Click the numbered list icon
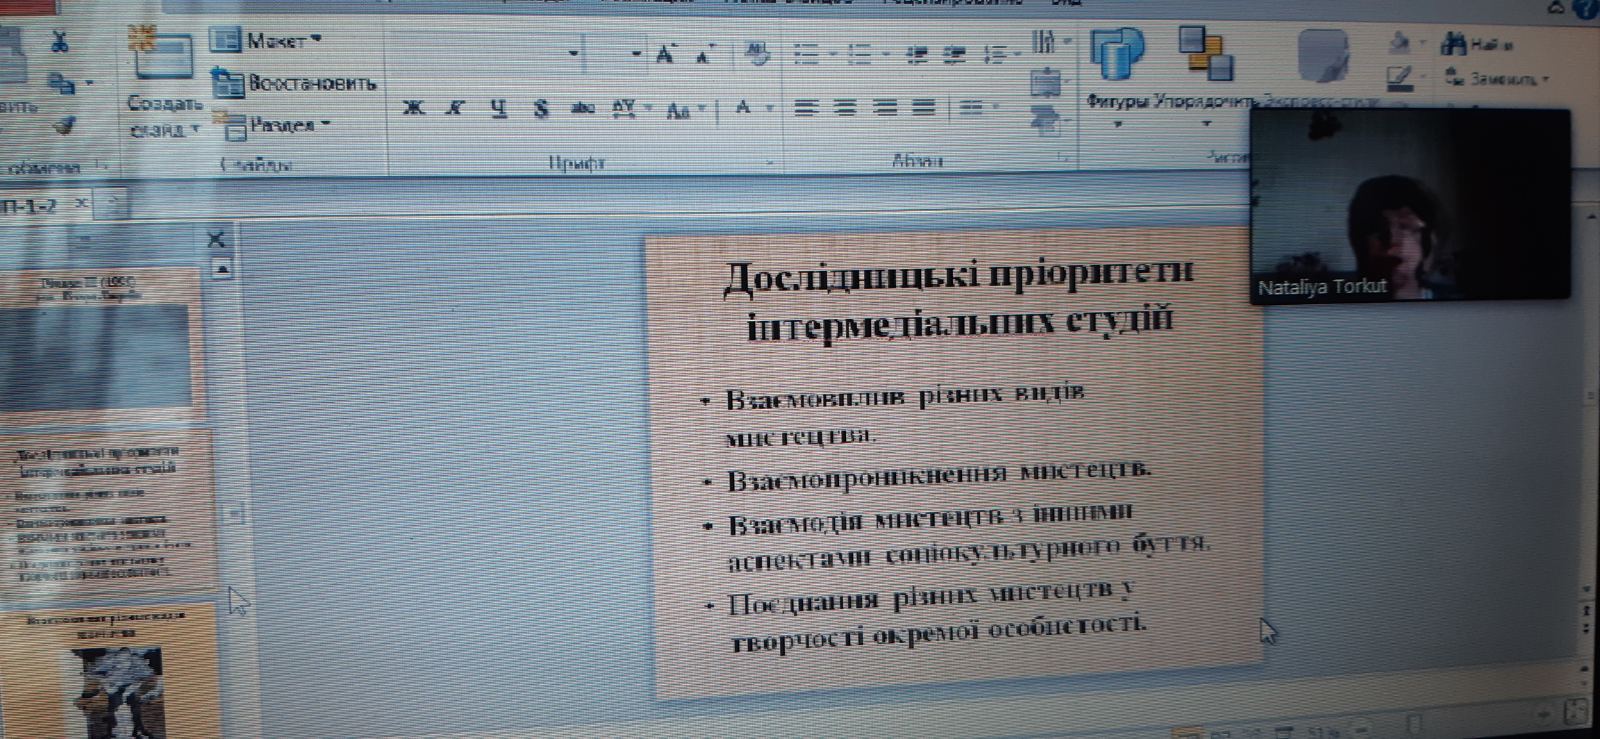Screen dimensions: 1600x739 pyautogui.click(x=859, y=54)
